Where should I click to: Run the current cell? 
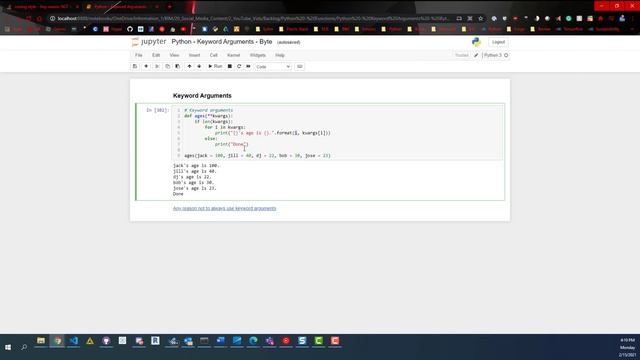point(215,66)
